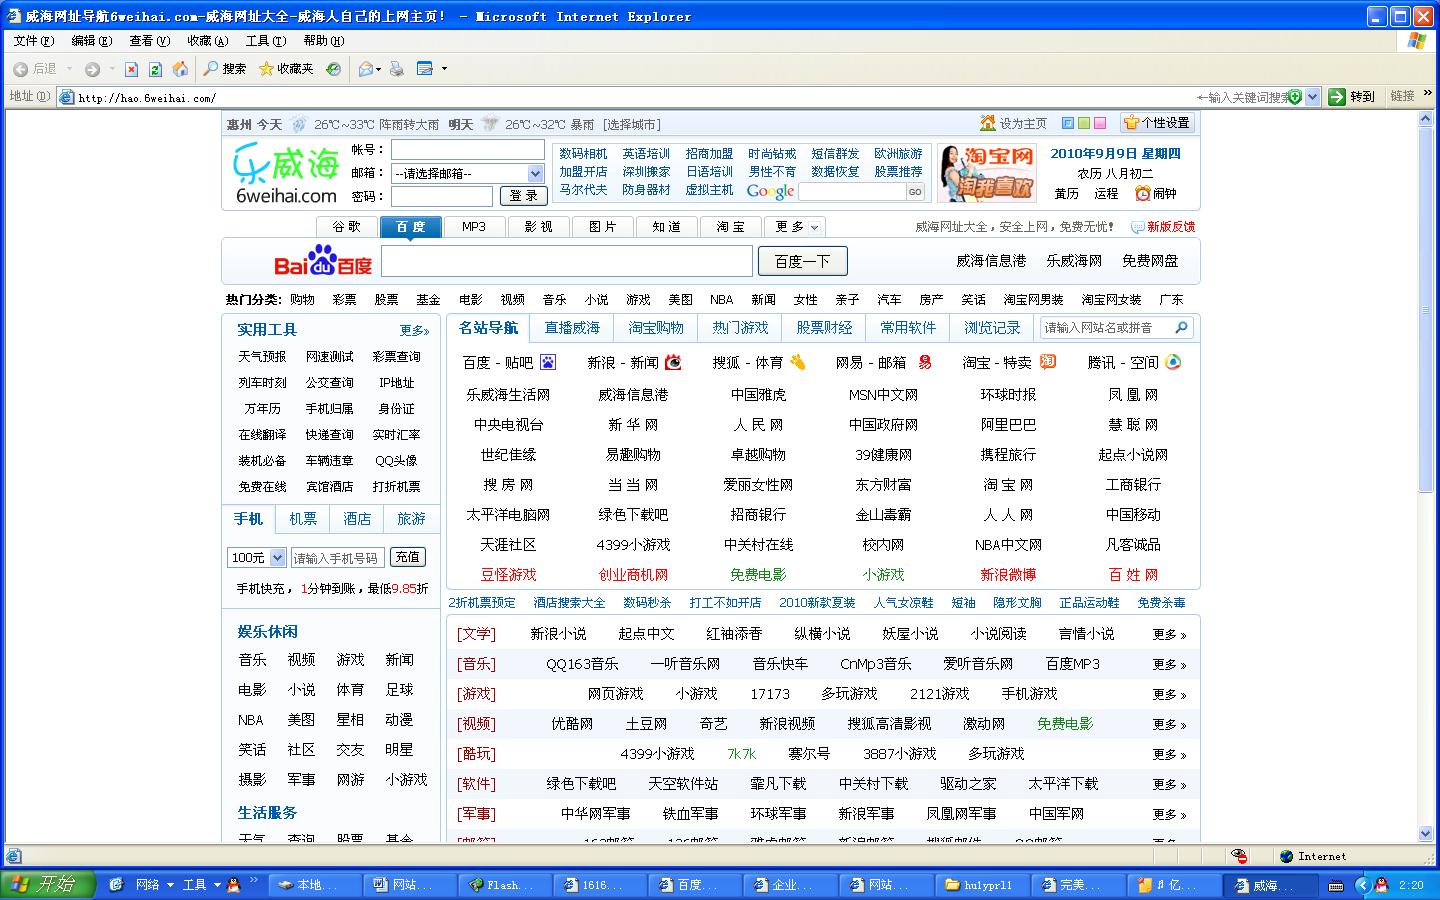Viewport: 1440px width, 900px height.
Task: Open the 乐威海生活网 link
Action: click(508, 395)
